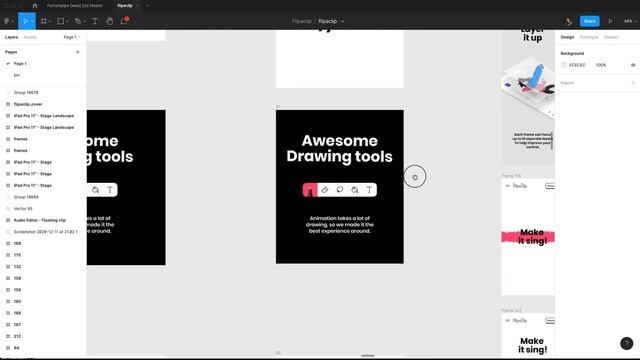Click the vector icon beside Vector 95 layer

click(x=8, y=209)
